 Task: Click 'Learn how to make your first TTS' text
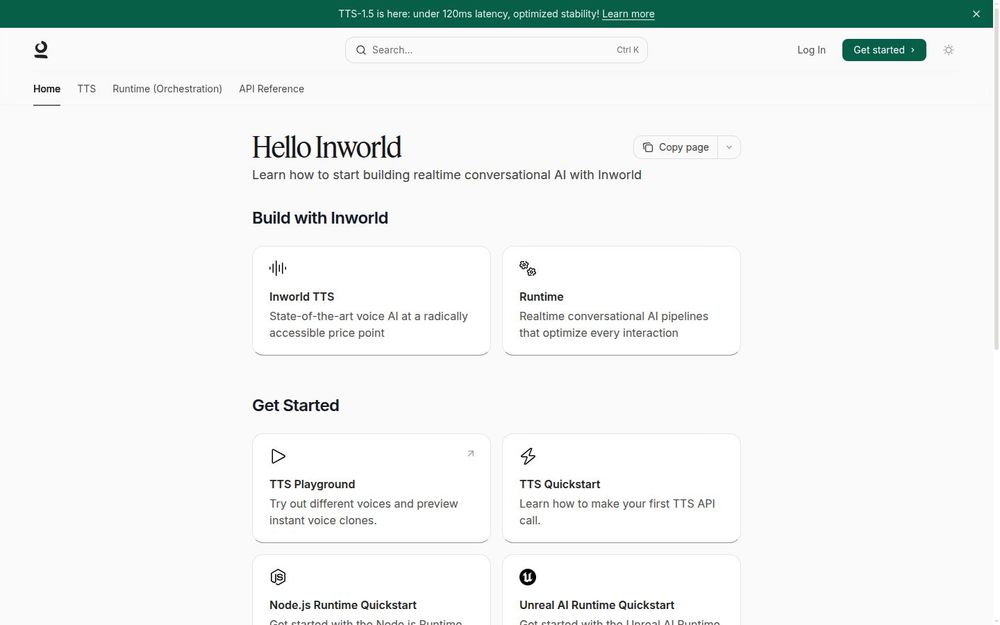click(x=617, y=512)
